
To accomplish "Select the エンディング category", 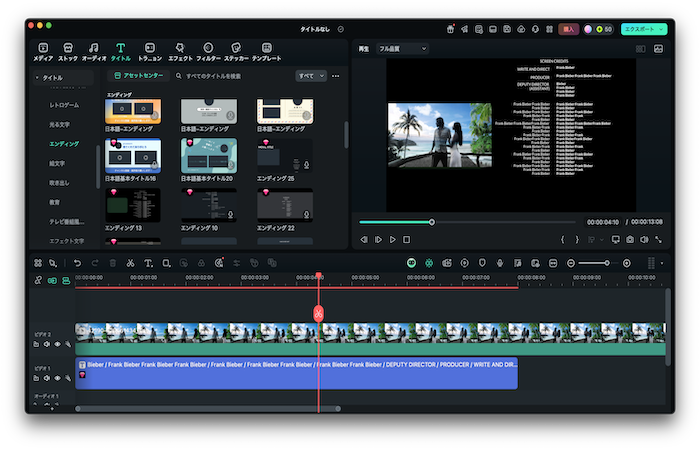I will click(64, 144).
